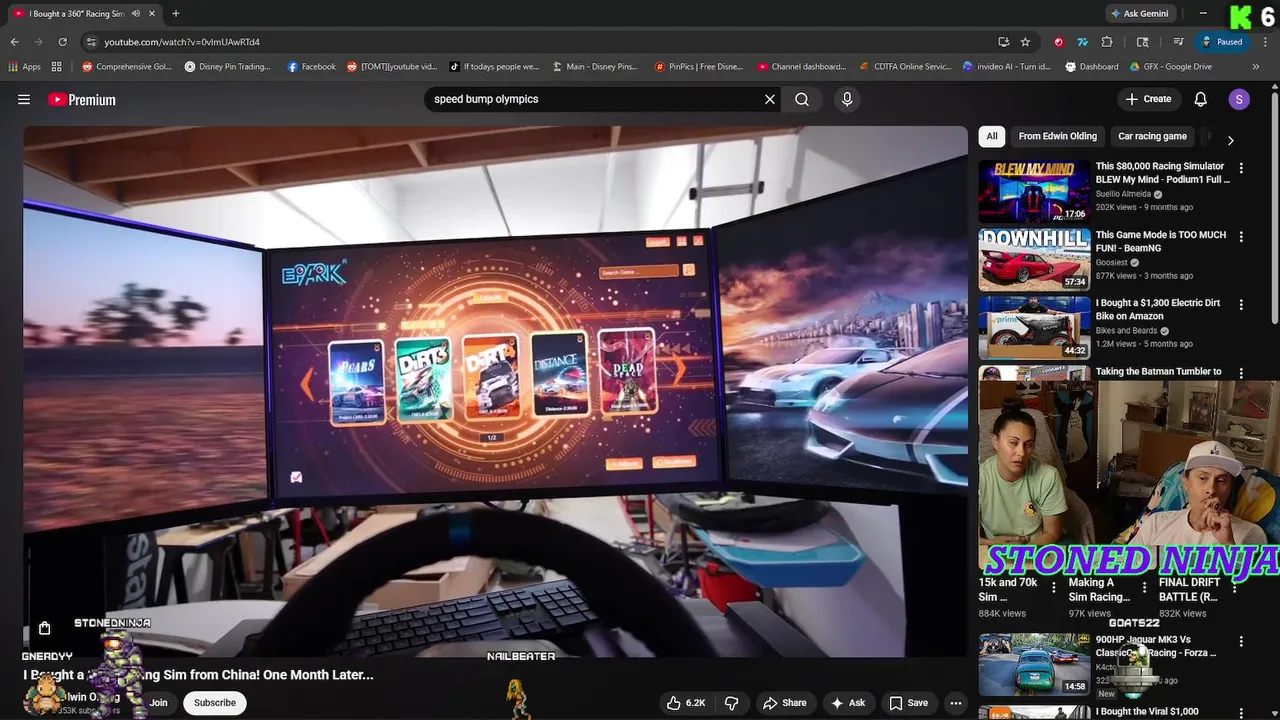Go to YouTube Premium home logo
The width and height of the screenshot is (1280, 720).
[x=82, y=99]
